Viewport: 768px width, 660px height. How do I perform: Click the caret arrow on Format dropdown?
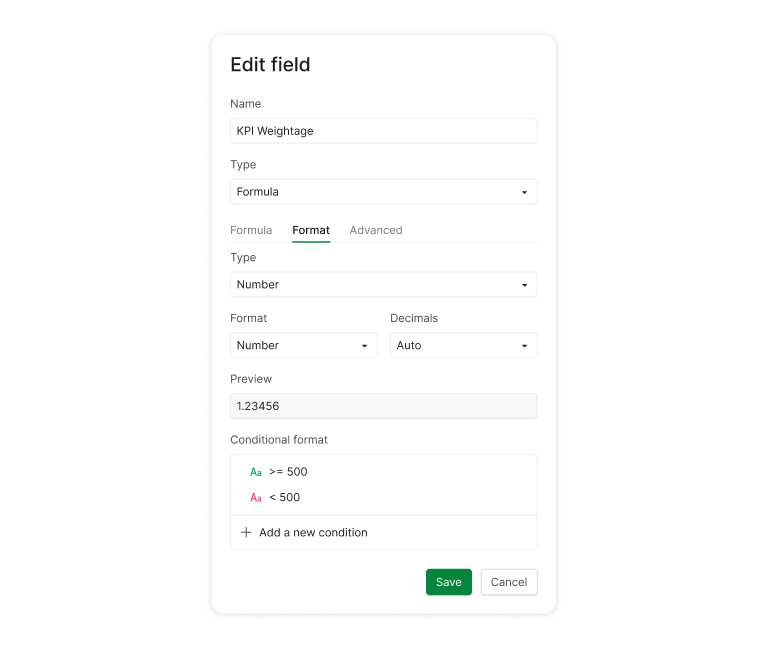pos(364,346)
